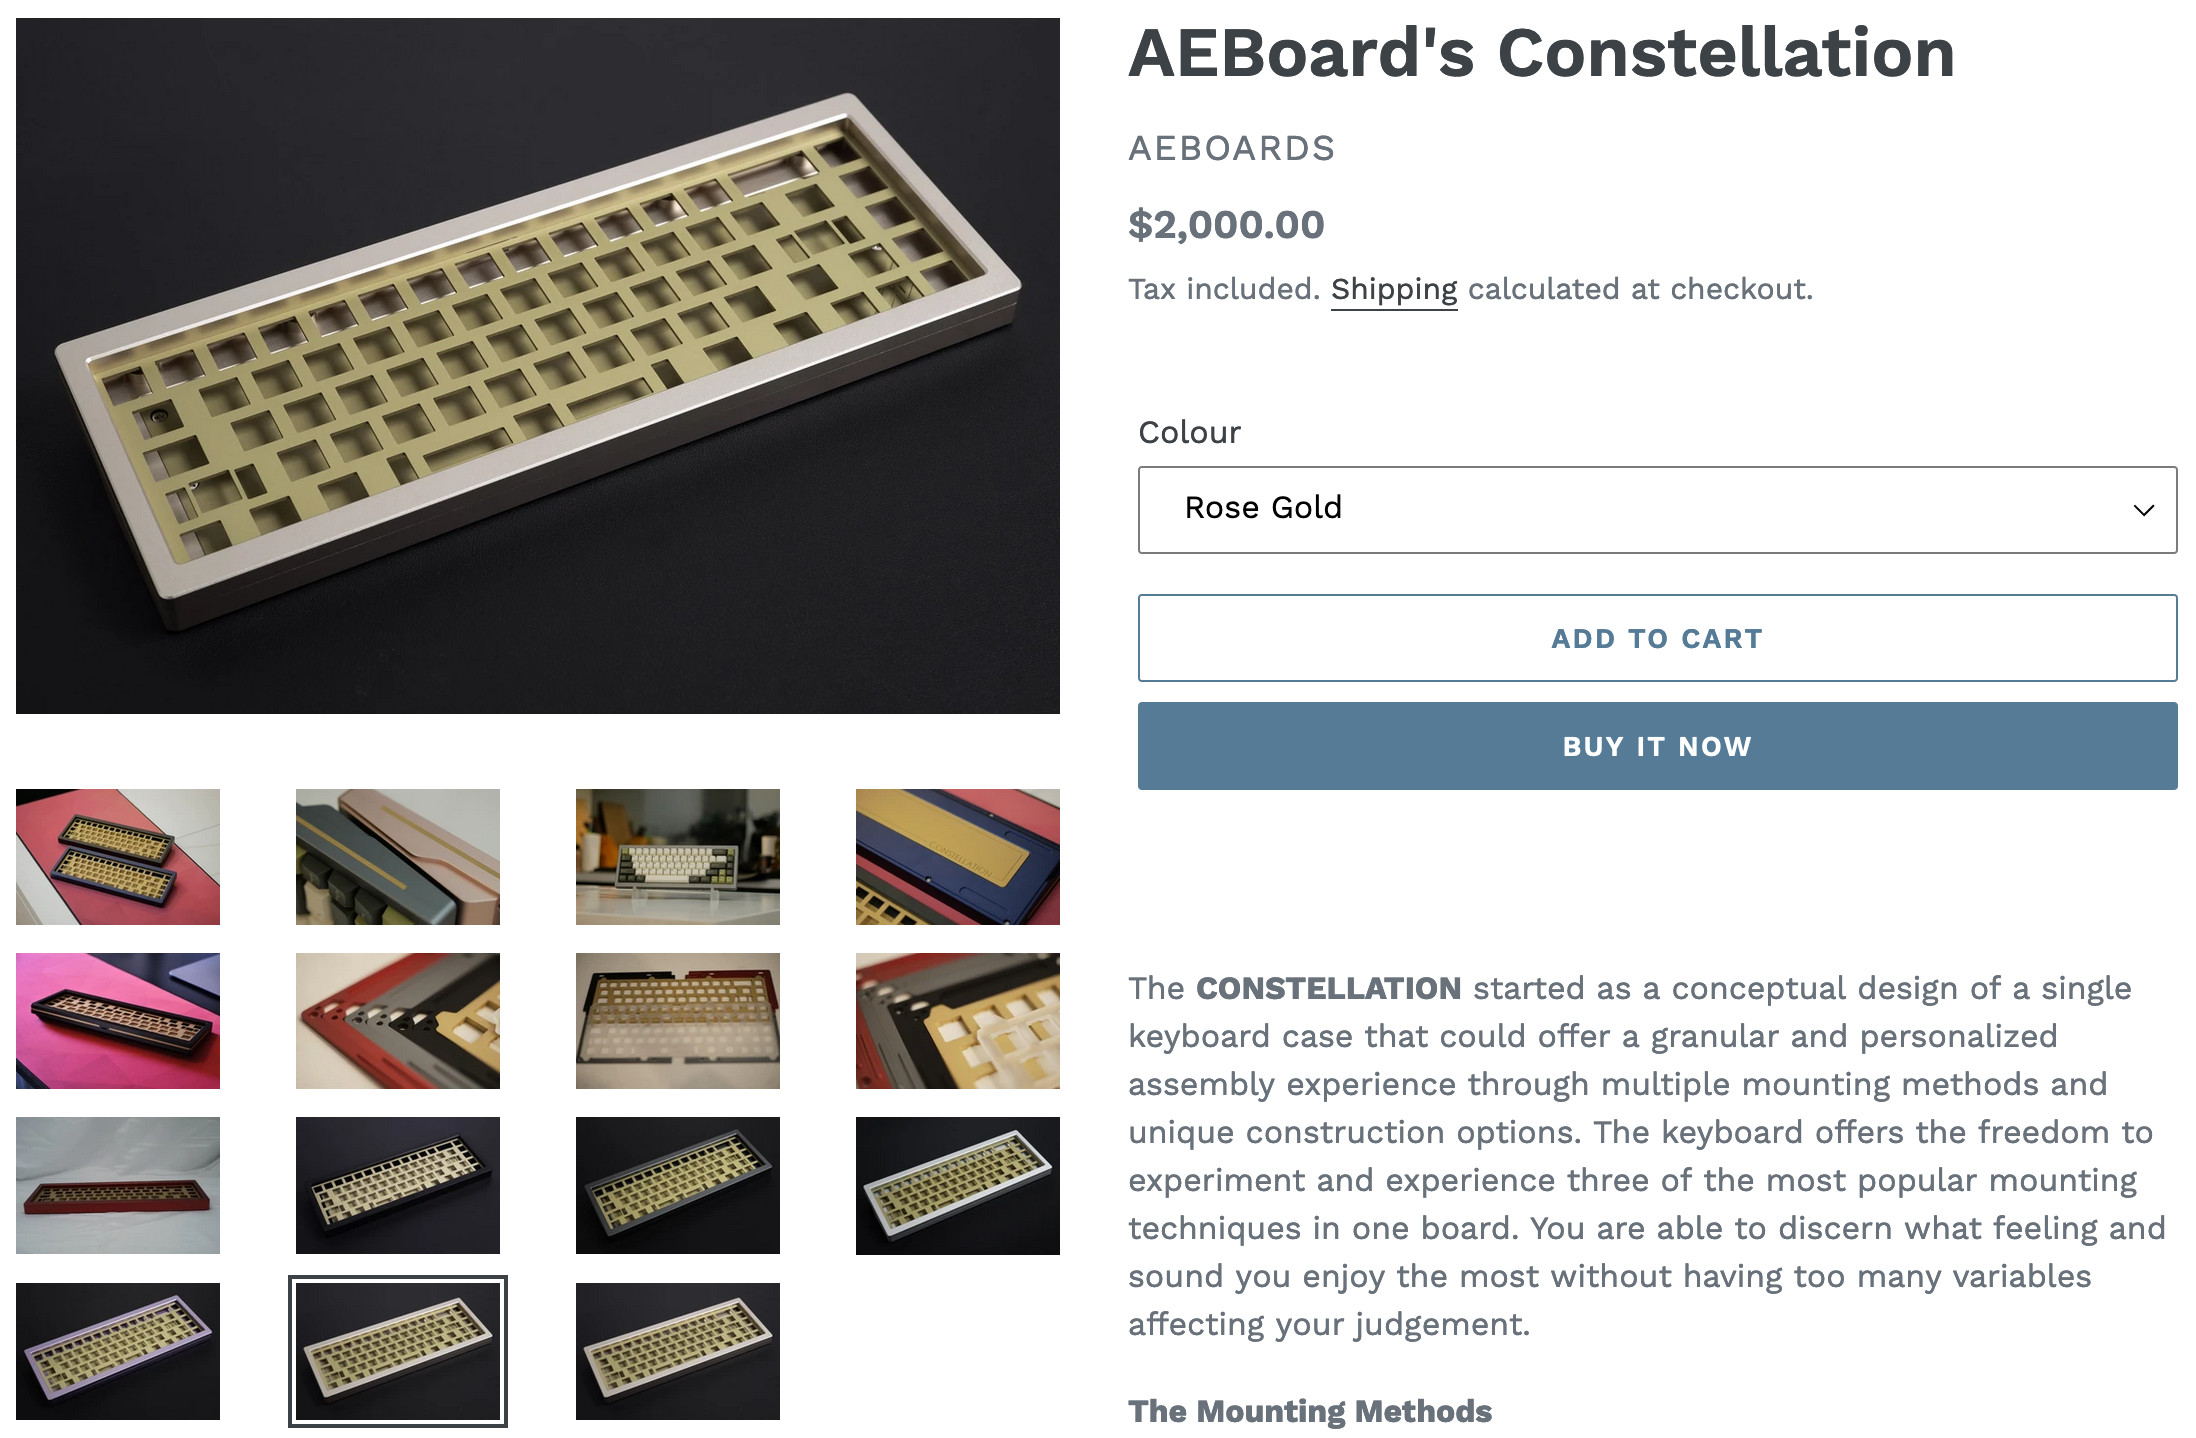The height and width of the screenshot is (1438, 2196).
Task: Select thumbnail of close-up plates with translucent switch
Action: (x=958, y=1021)
